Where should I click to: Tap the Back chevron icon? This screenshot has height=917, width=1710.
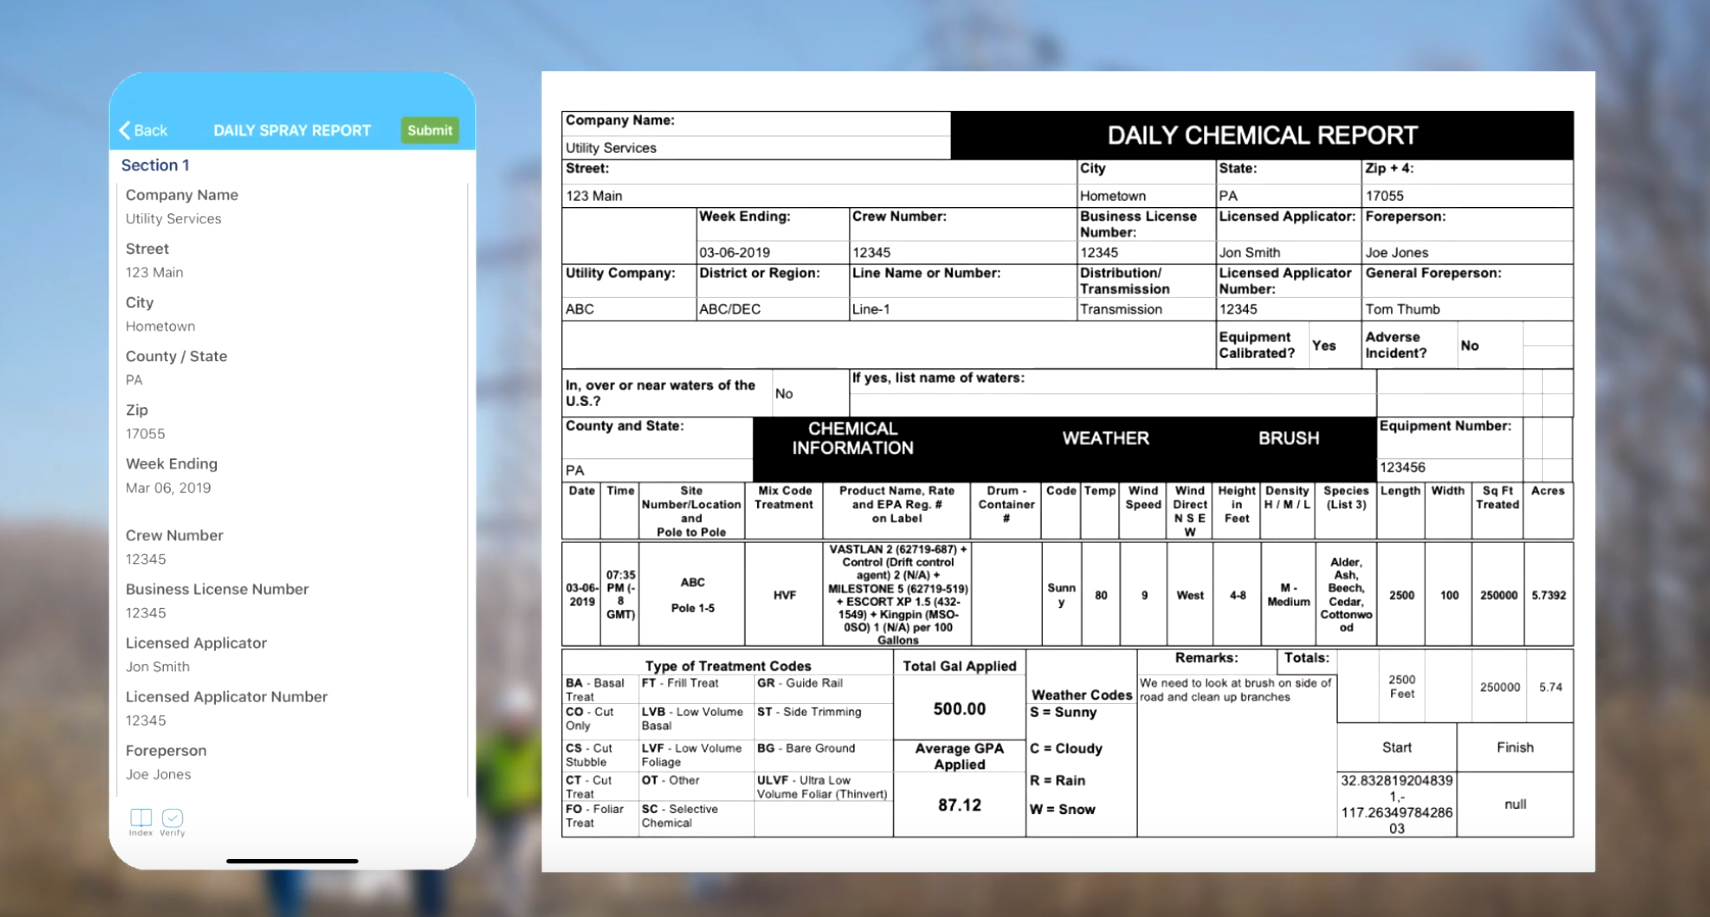point(126,130)
